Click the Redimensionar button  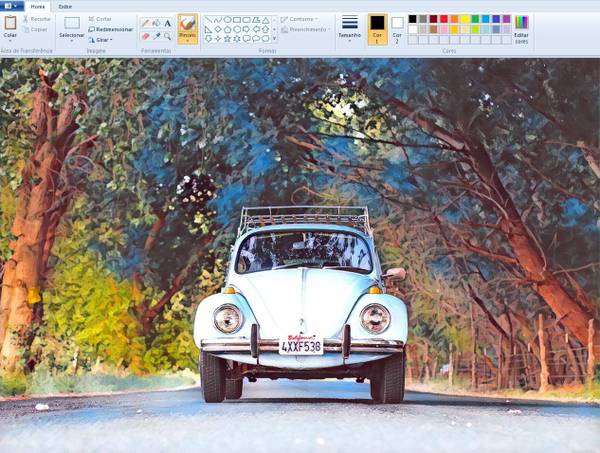(111, 29)
